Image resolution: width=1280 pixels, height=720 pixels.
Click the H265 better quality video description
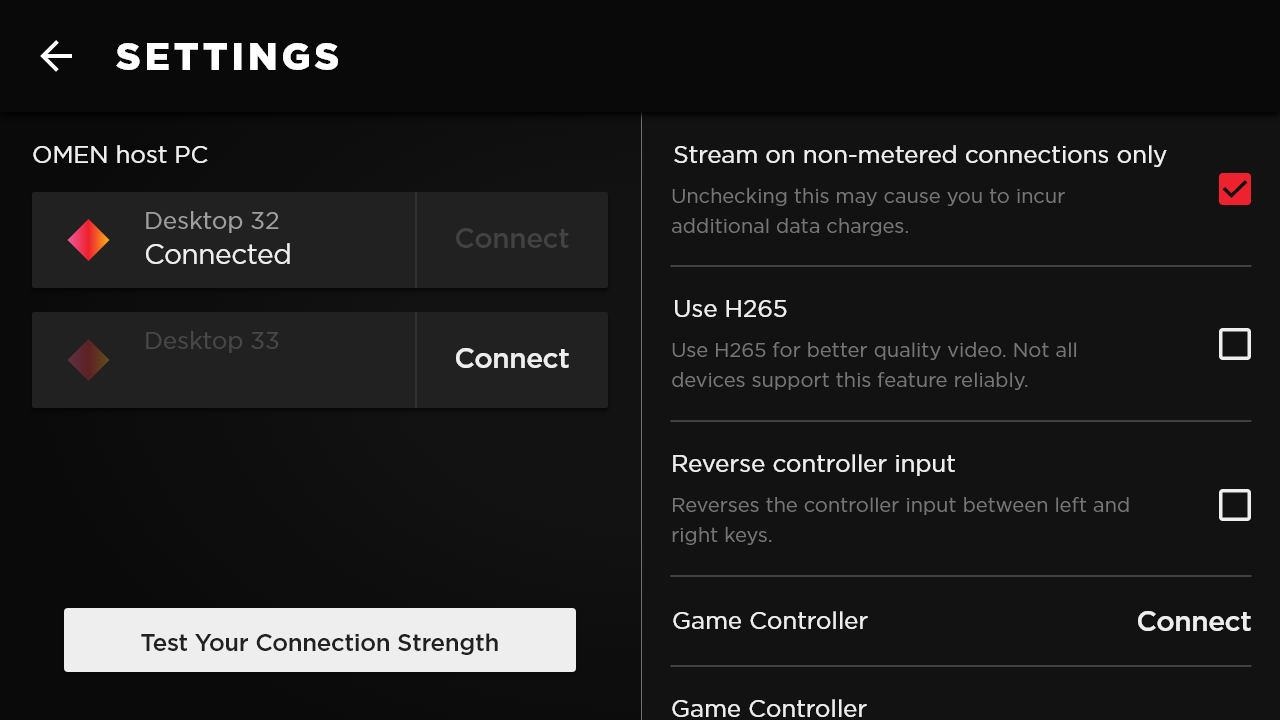point(873,365)
